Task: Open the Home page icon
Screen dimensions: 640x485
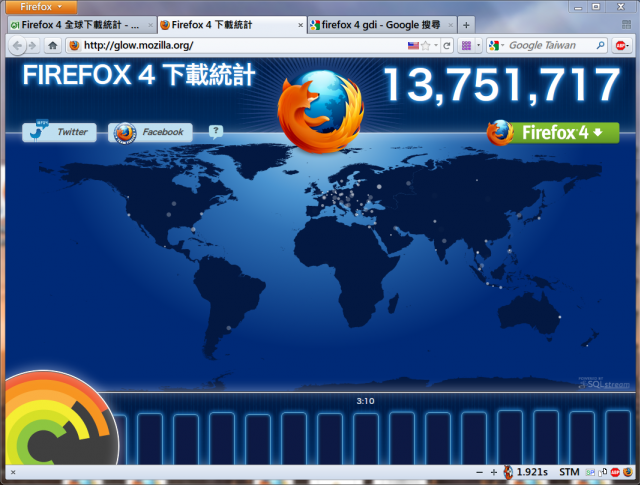Action: 53,45
